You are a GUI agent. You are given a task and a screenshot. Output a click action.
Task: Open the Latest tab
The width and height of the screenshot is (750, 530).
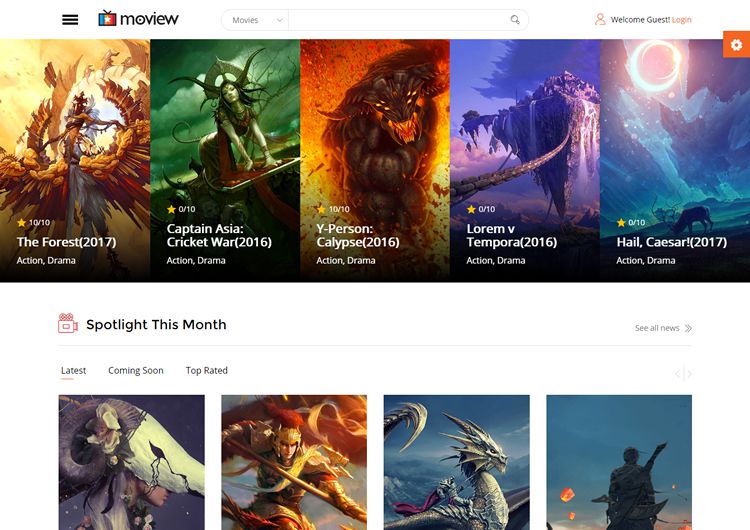pos(73,371)
